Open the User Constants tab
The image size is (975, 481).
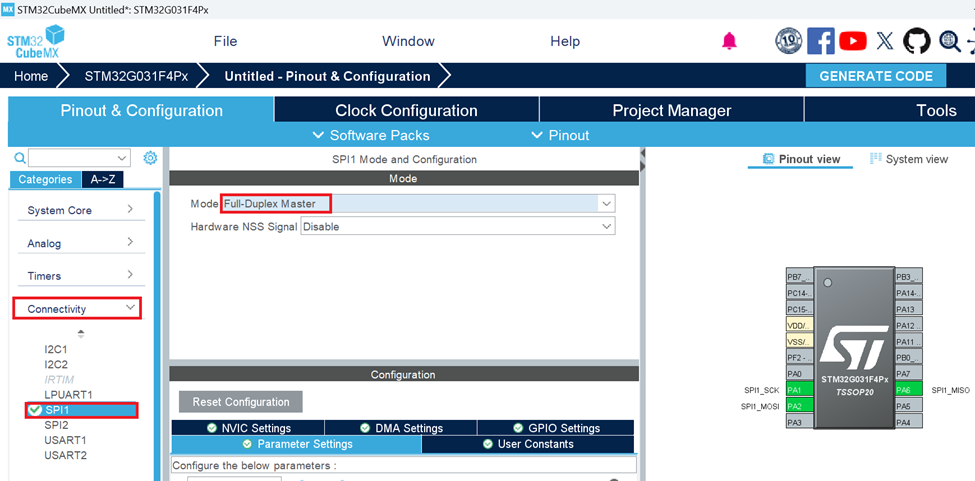click(528, 444)
